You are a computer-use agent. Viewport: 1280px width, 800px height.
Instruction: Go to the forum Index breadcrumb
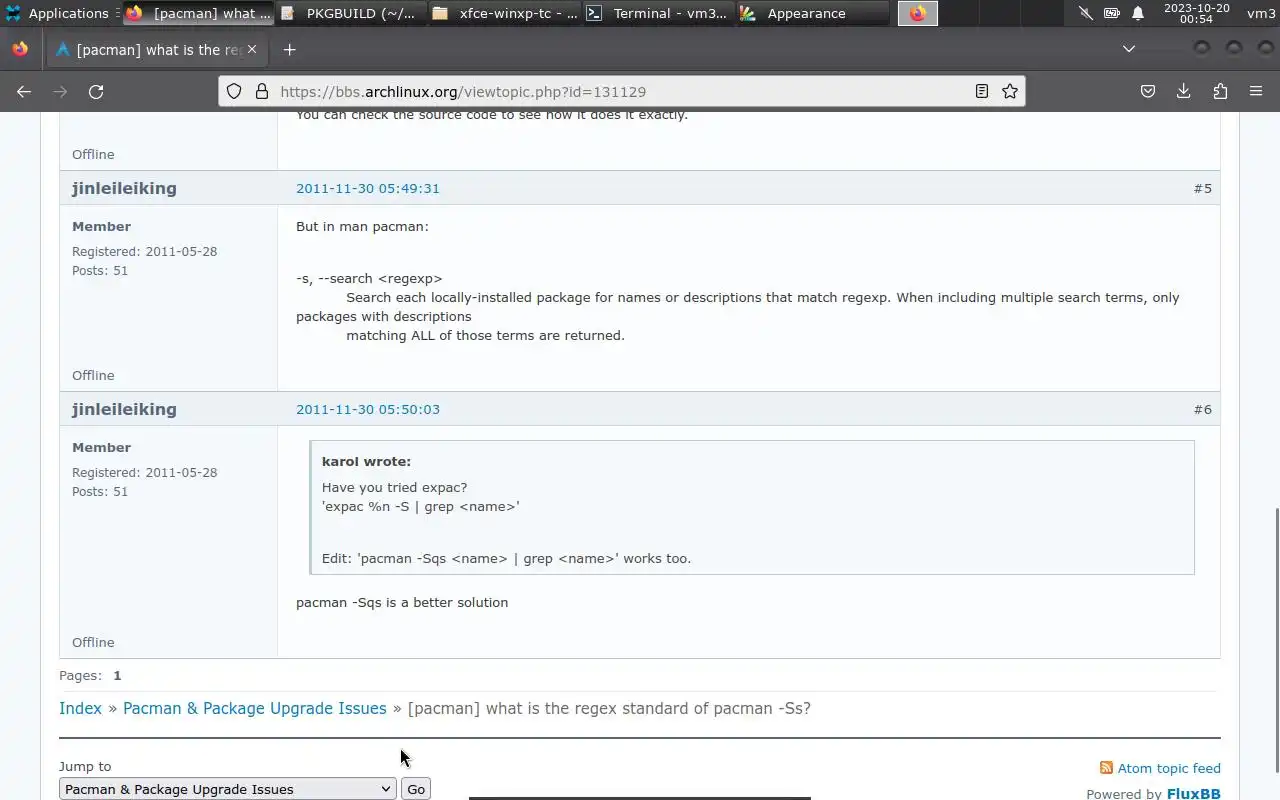pos(80,708)
